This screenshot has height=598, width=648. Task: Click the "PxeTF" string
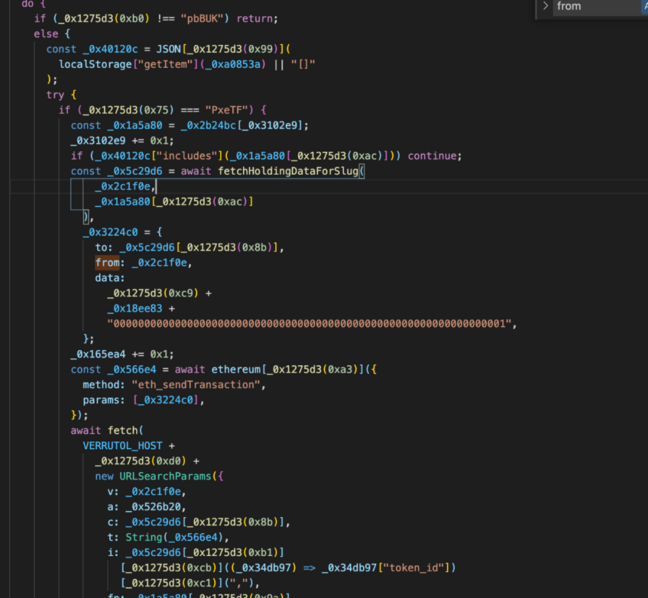[229, 110]
